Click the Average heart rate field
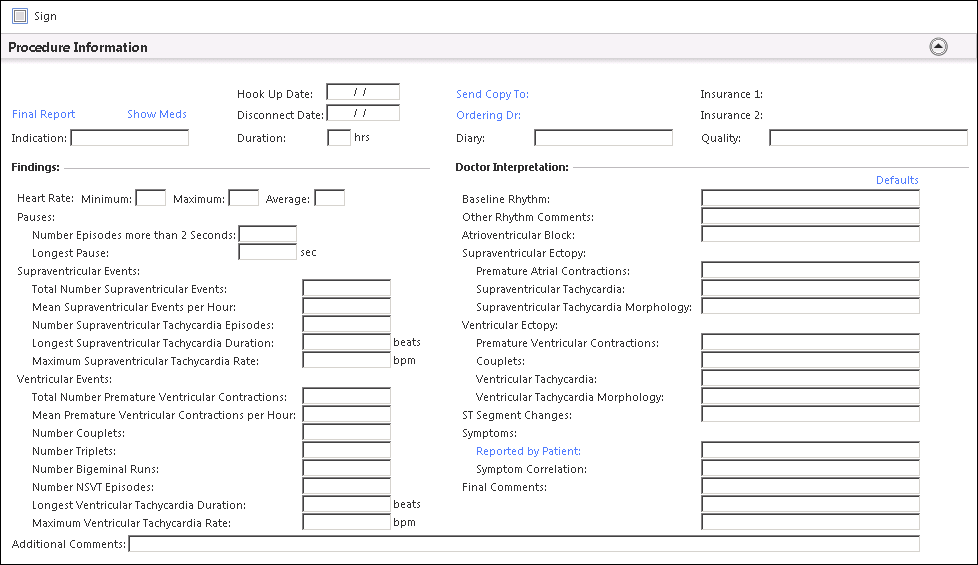This screenshot has width=978, height=565. (x=329, y=198)
